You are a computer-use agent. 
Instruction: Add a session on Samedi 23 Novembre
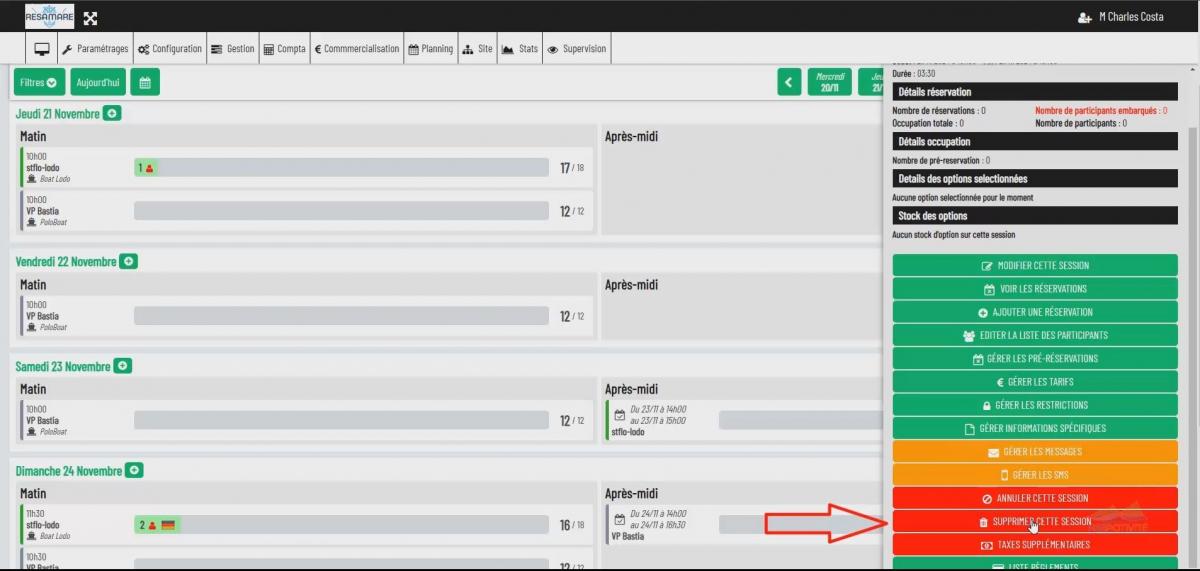click(122, 366)
